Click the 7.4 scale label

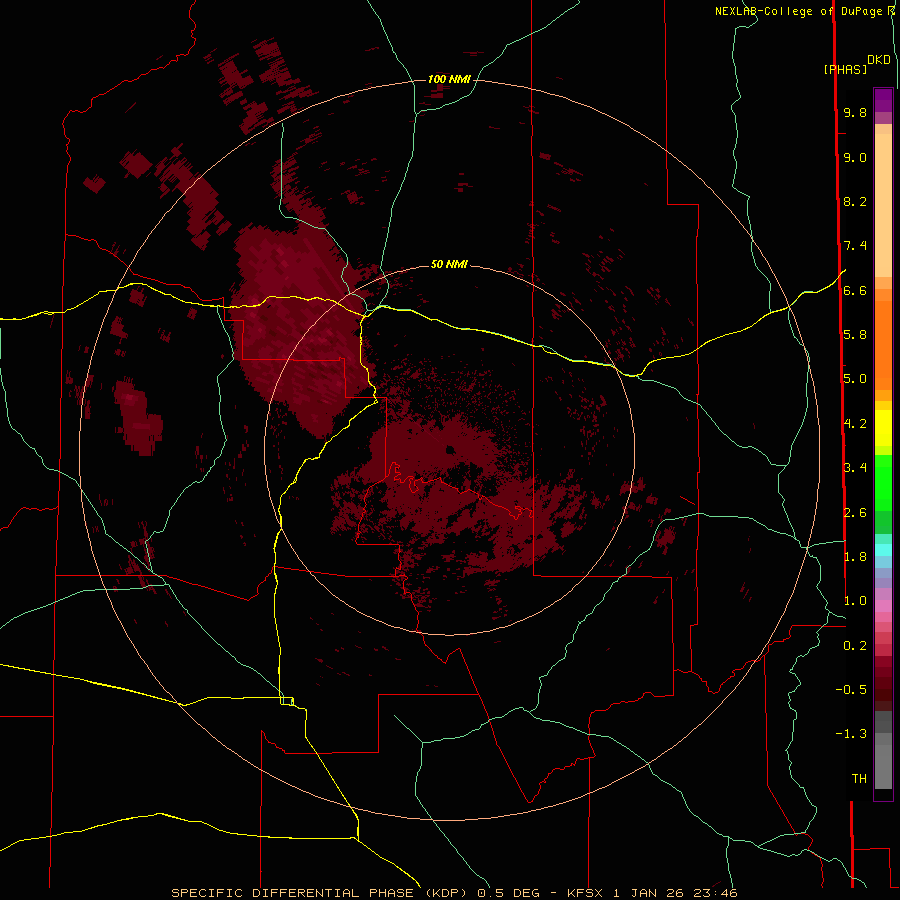point(855,246)
